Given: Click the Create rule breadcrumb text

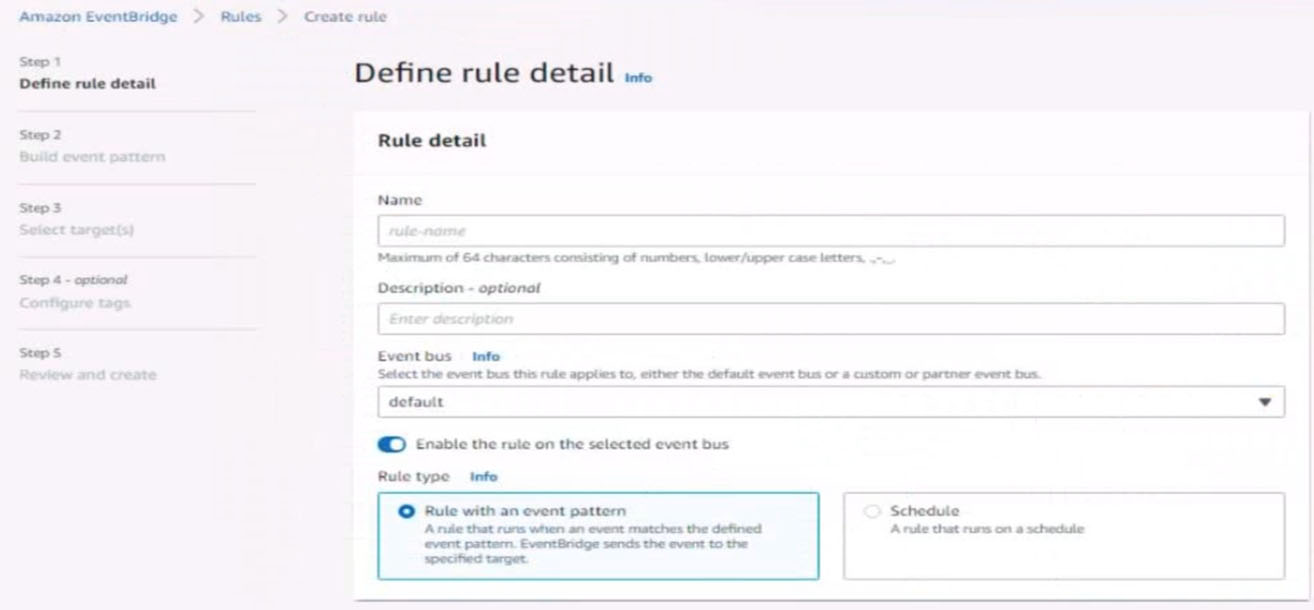Looking at the screenshot, I should click(345, 17).
